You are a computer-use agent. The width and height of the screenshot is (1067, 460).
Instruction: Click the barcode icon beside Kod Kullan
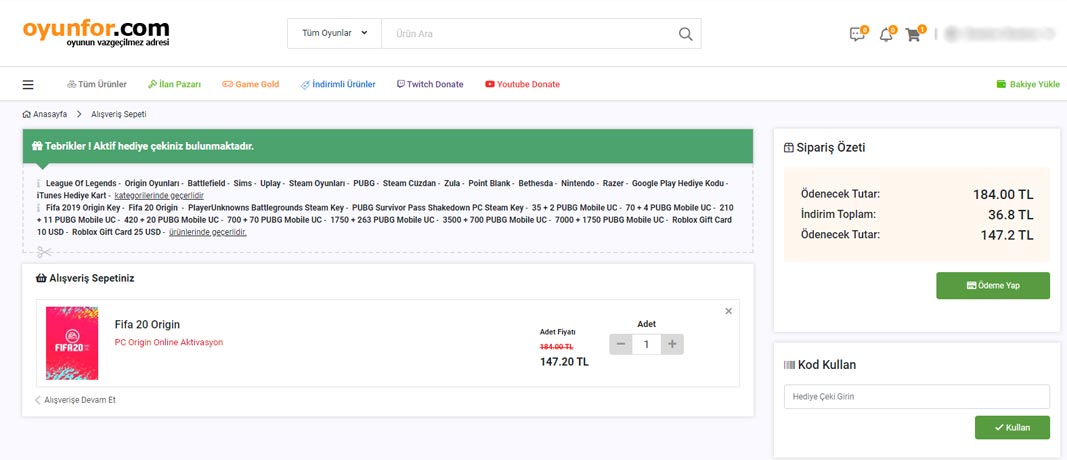(x=789, y=365)
